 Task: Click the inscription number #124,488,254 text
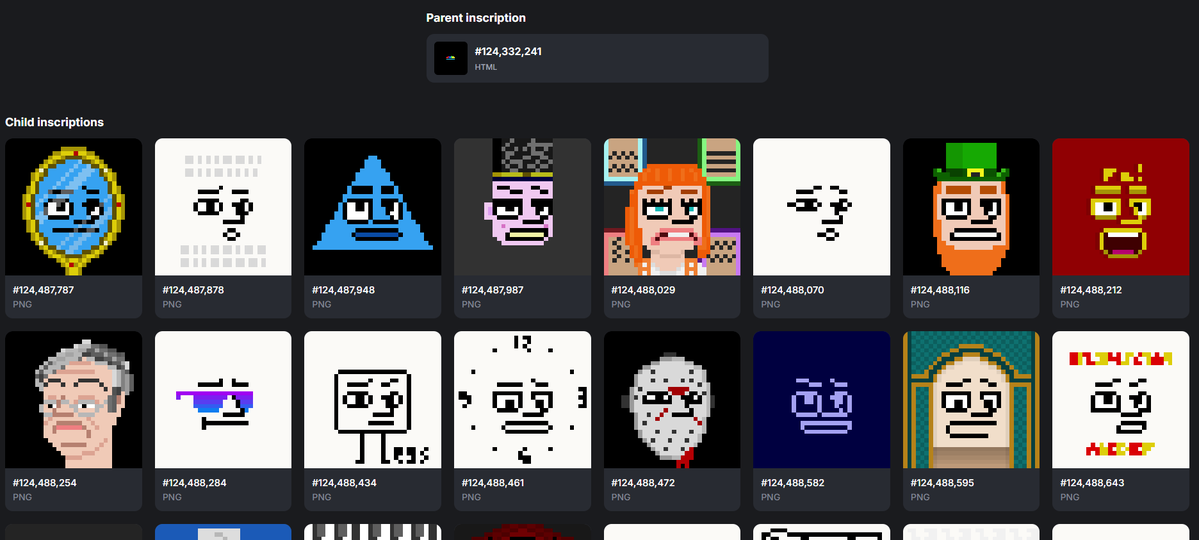click(x=44, y=483)
